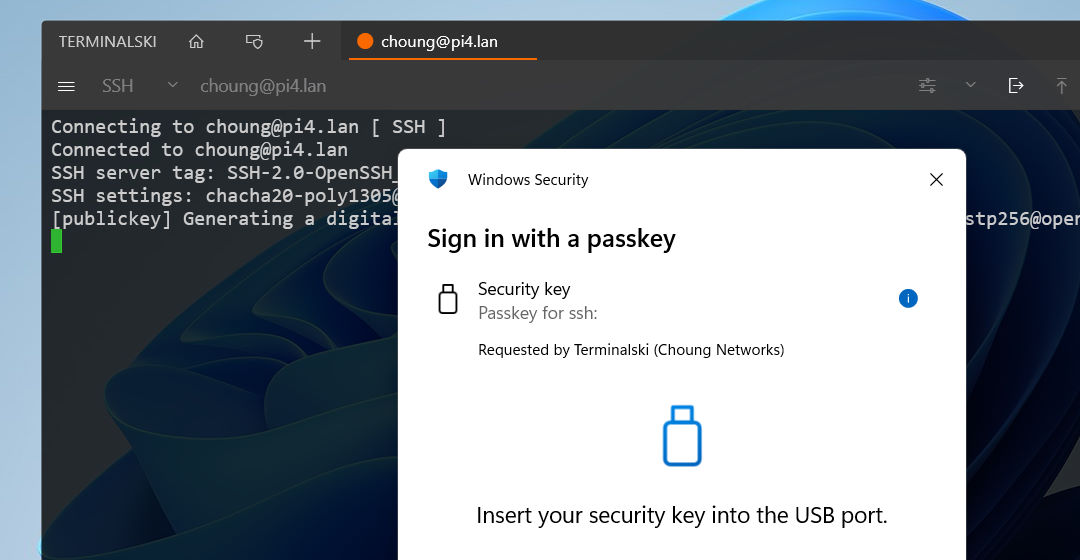
Task: Click the disconnect session icon
Action: click(x=1016, y=86)
